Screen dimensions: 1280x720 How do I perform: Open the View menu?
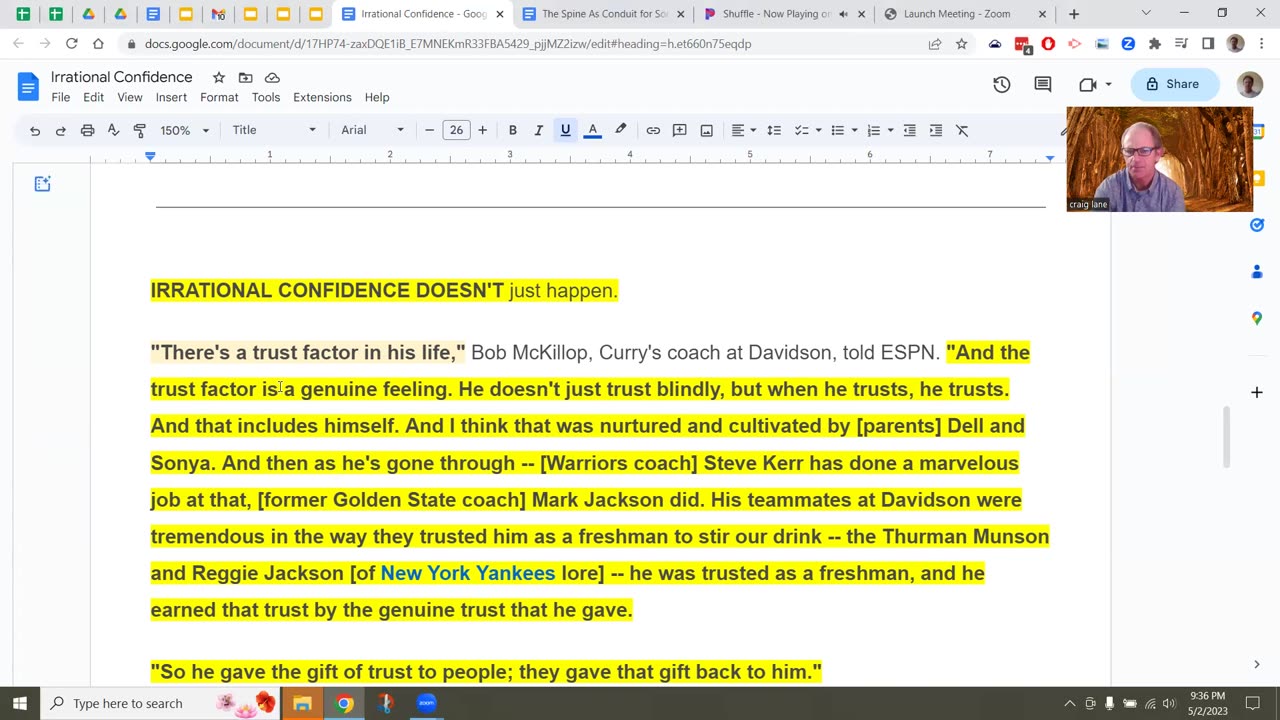(x=130, y=97)
